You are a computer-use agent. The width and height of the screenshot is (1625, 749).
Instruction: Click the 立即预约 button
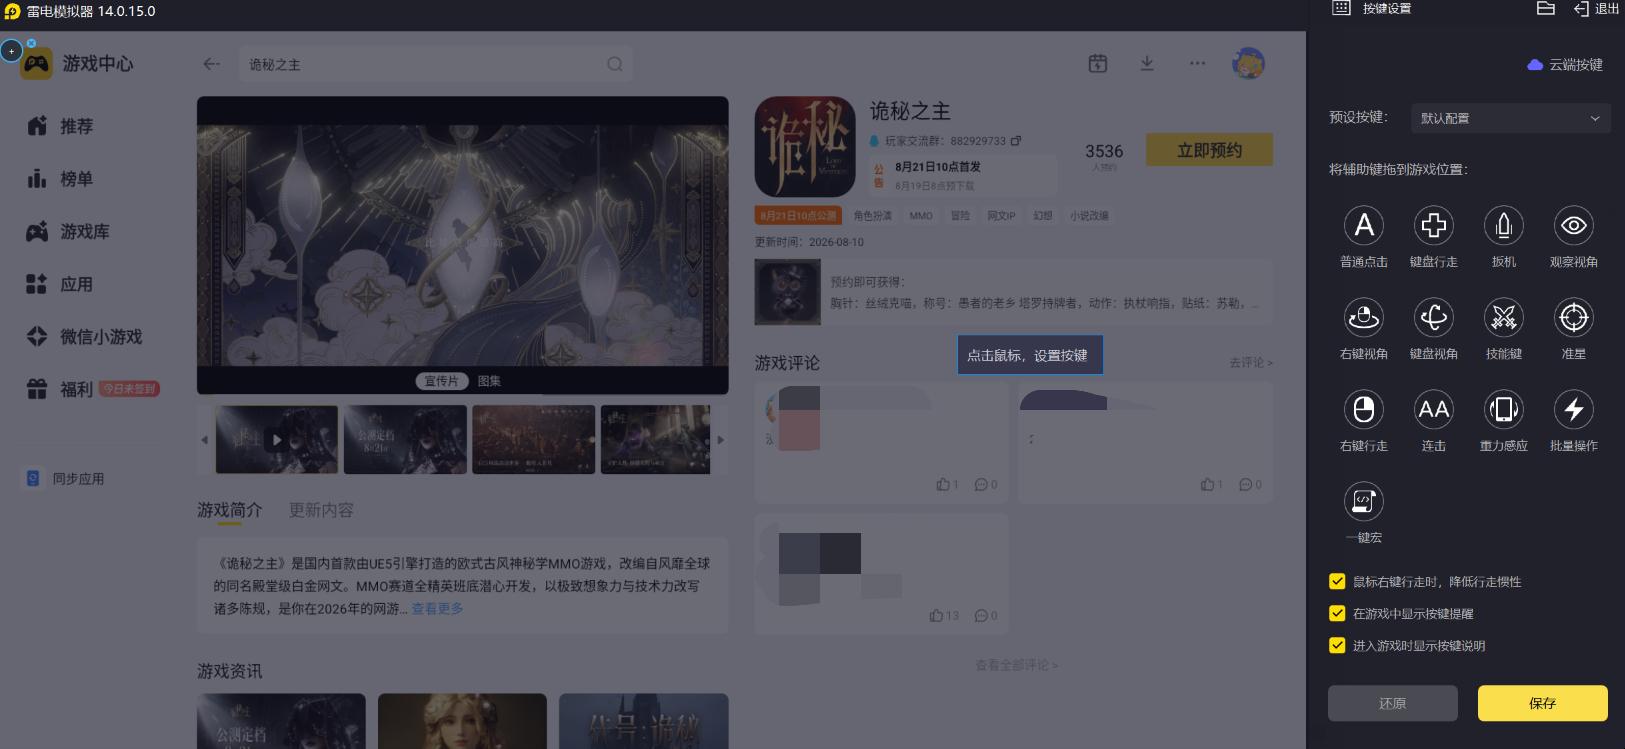[1210, 150]
